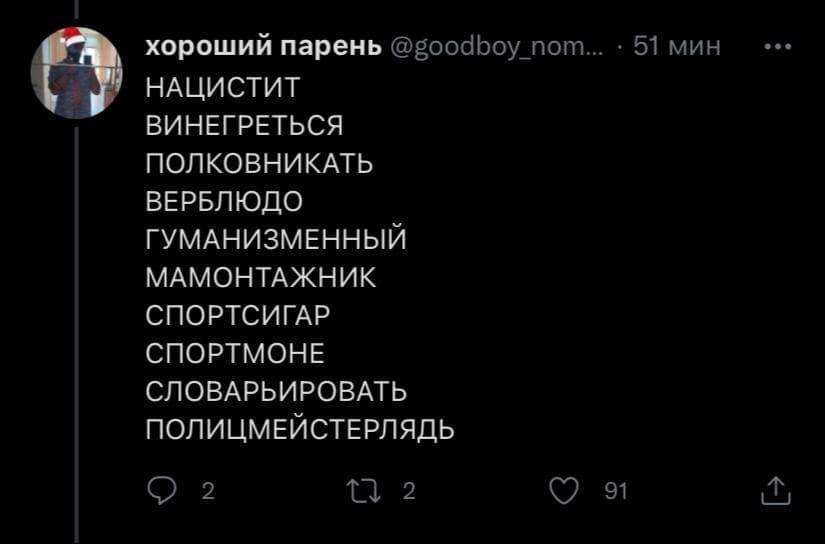
Task: Open the profile name "хороший парень"
Action: (263, 47)
